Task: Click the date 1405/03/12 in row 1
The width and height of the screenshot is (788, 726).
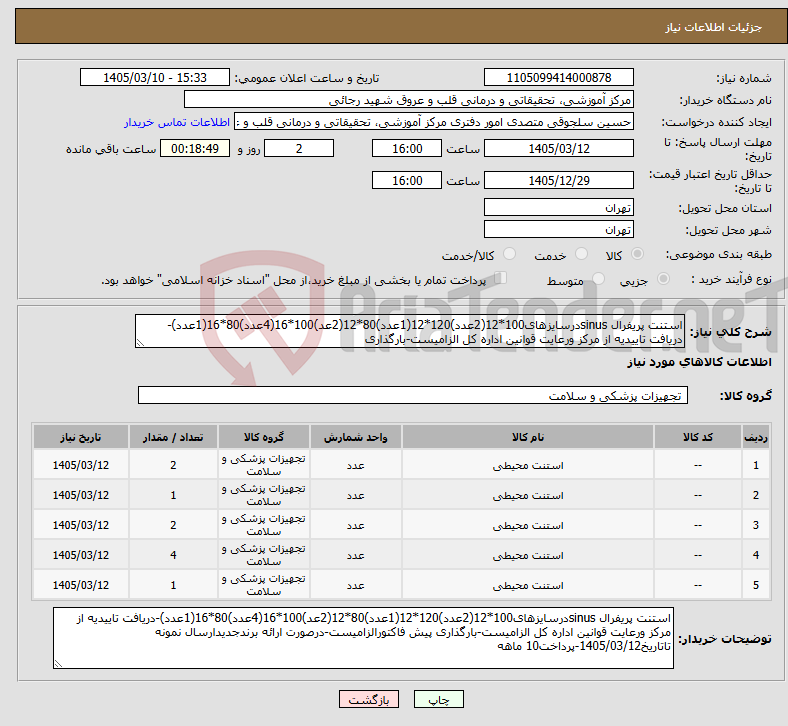Action: pyautogui.click(x=81, y=465)
